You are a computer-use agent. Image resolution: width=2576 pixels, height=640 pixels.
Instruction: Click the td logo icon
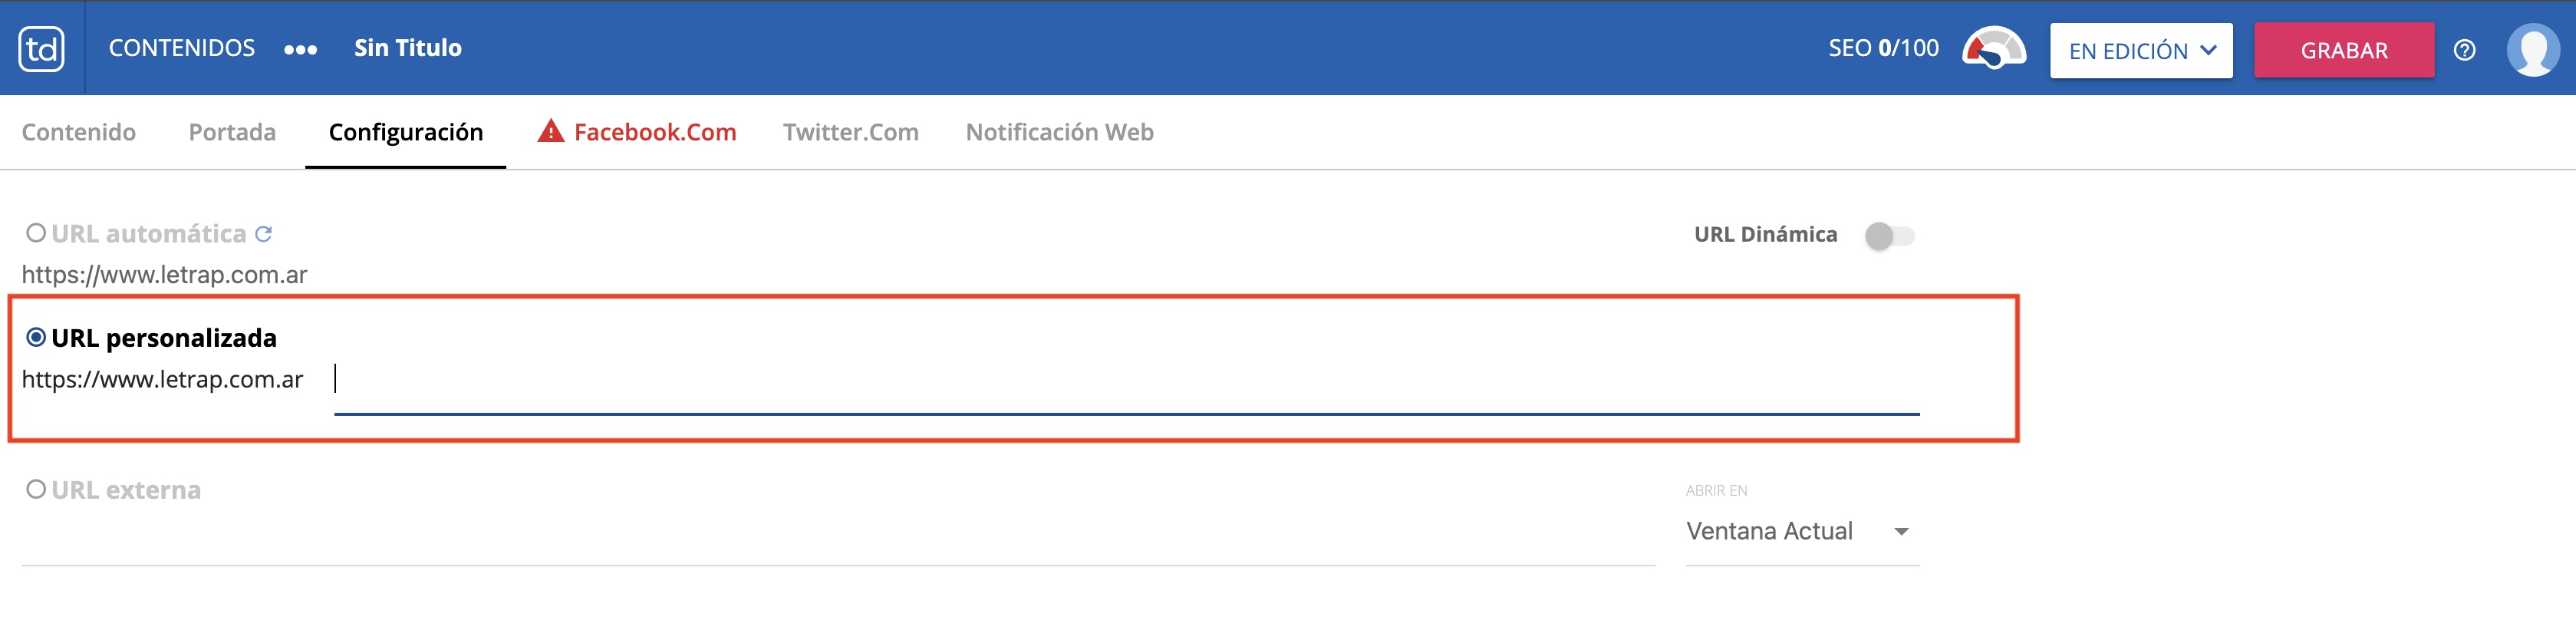pos(41,49)
